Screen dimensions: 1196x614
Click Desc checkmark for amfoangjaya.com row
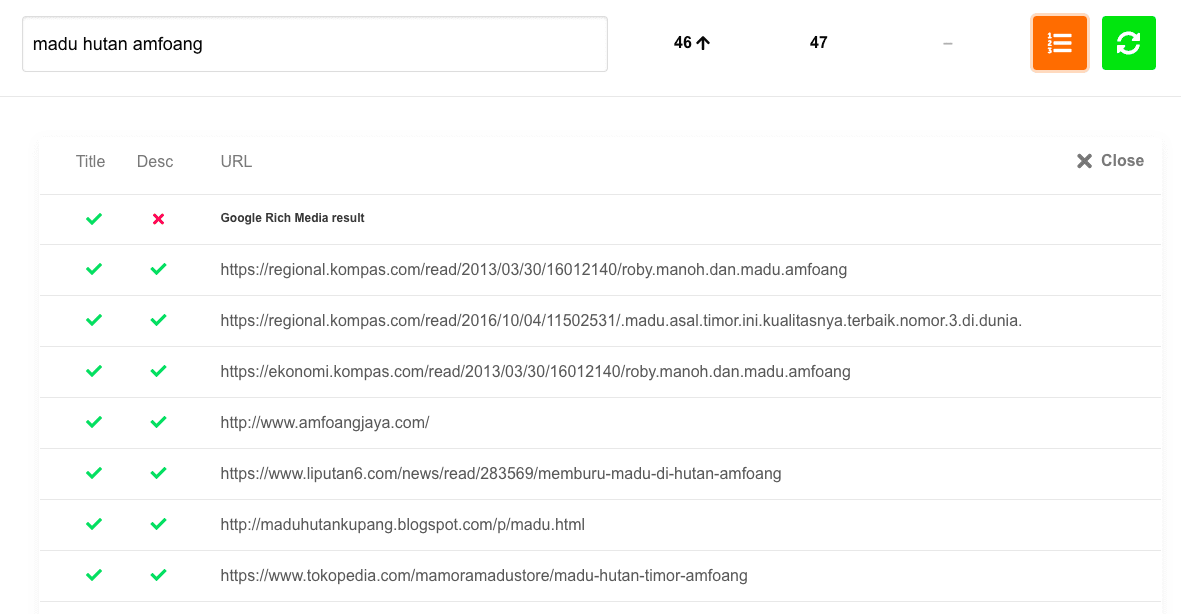point(158,422)
